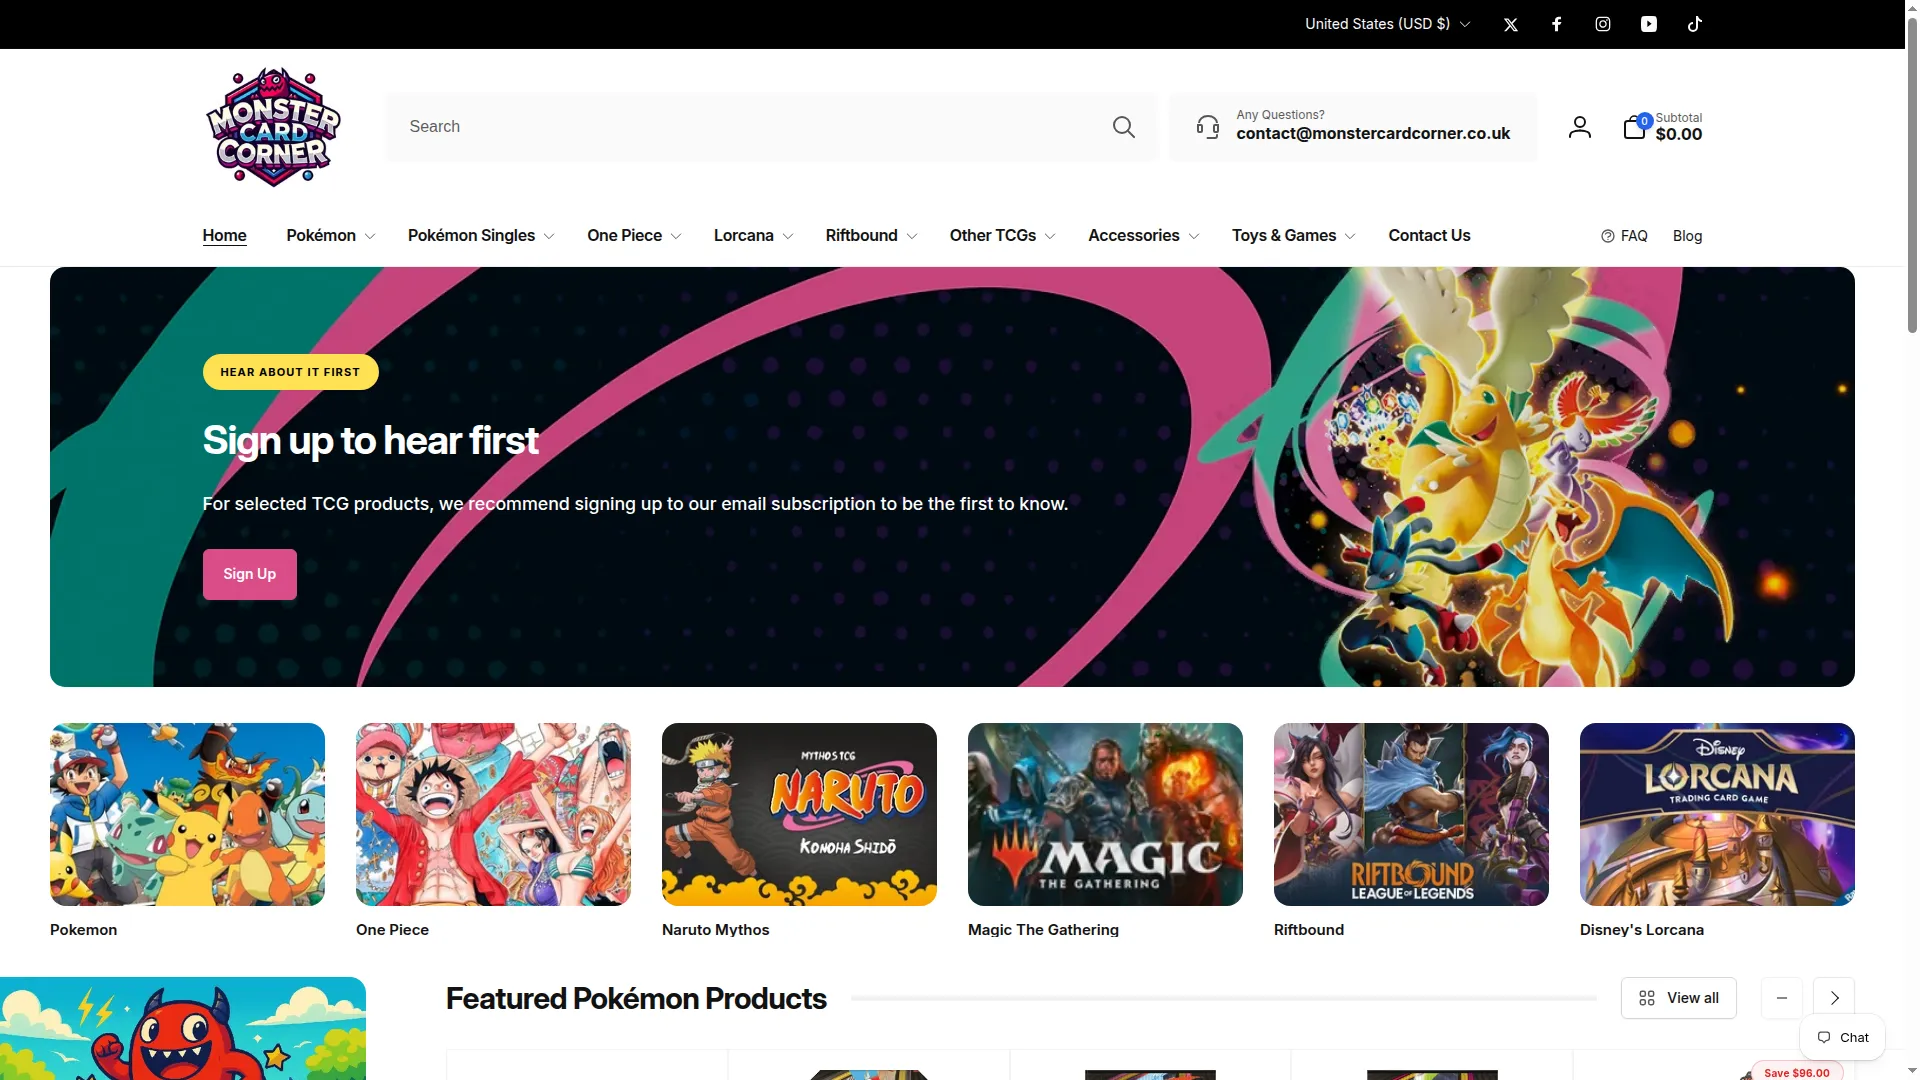Open the YouTube social link
This screenshot has height=1080, width=1920.
tap(1649, 24)
